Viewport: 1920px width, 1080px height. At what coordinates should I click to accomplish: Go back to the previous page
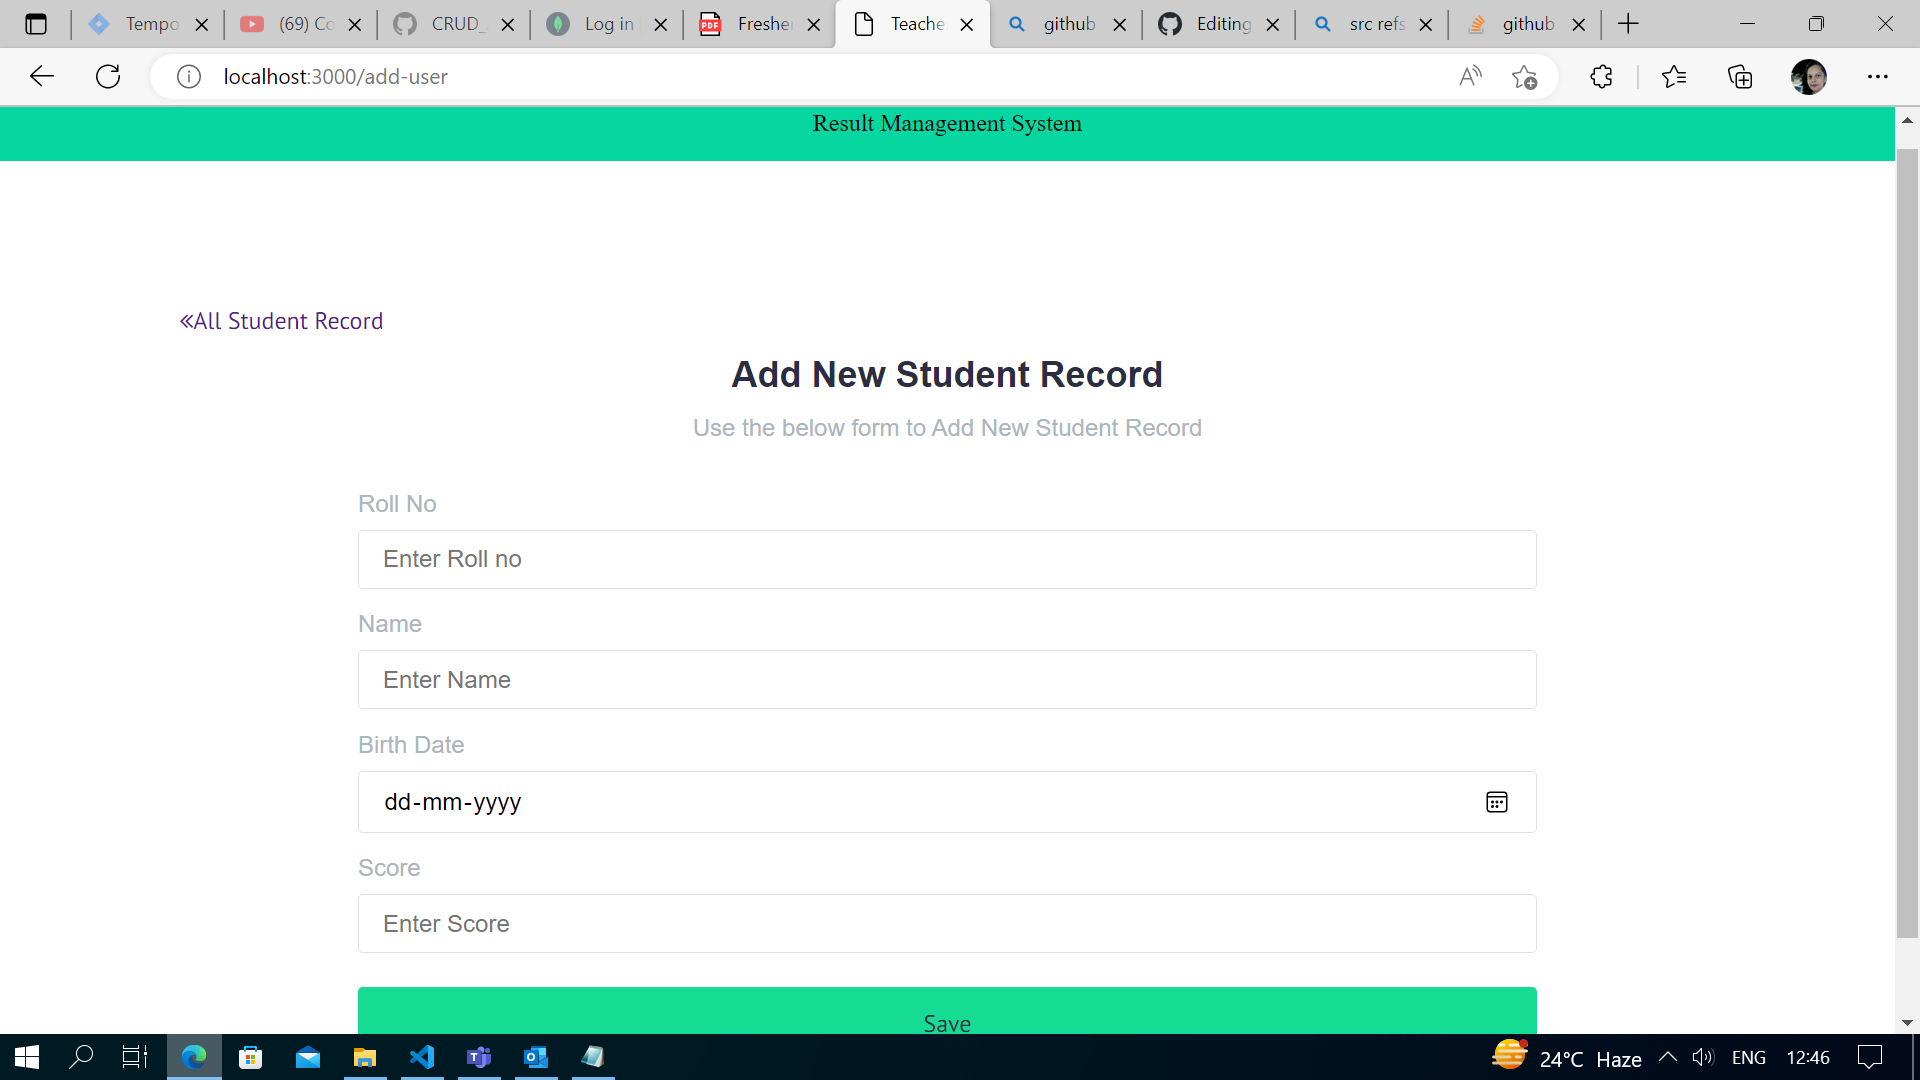pyautogui.click(x=41, y=76)
